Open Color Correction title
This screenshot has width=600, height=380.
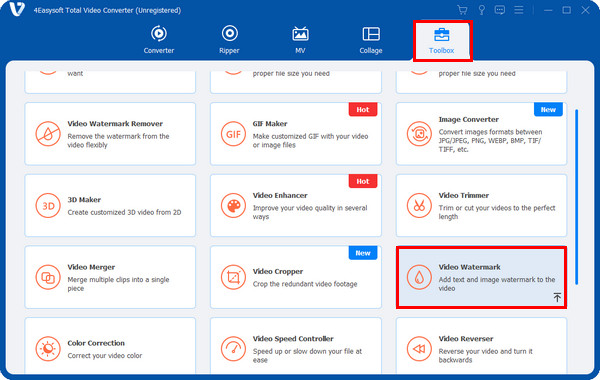click(96, 343)
